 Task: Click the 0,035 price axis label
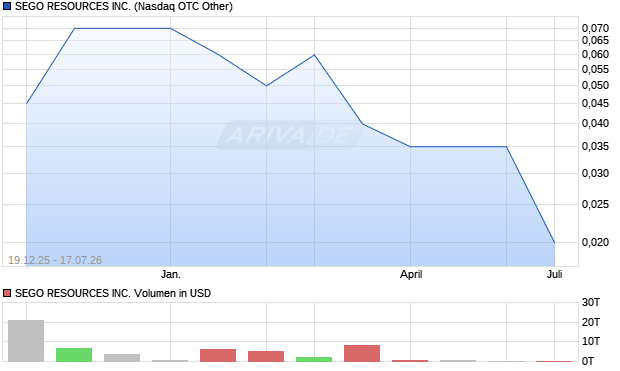595,146
